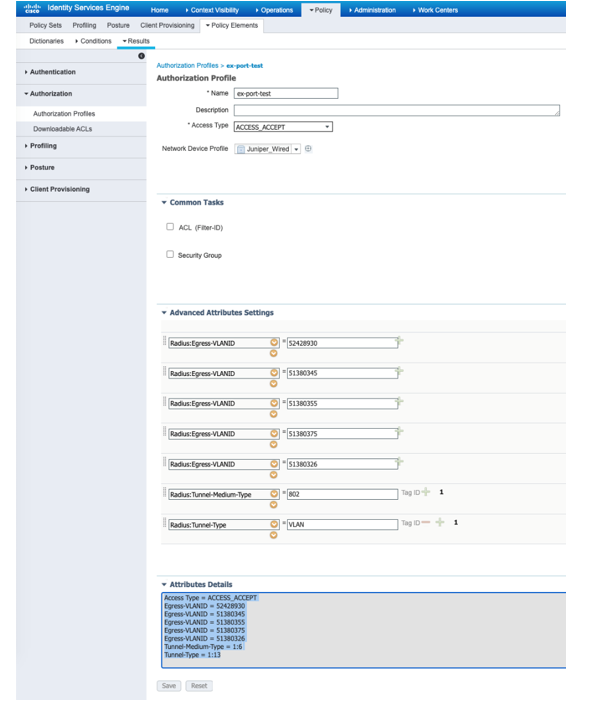616x704 pixels.
Task: Open the Operations menu
Action: (x=274, y=10)
